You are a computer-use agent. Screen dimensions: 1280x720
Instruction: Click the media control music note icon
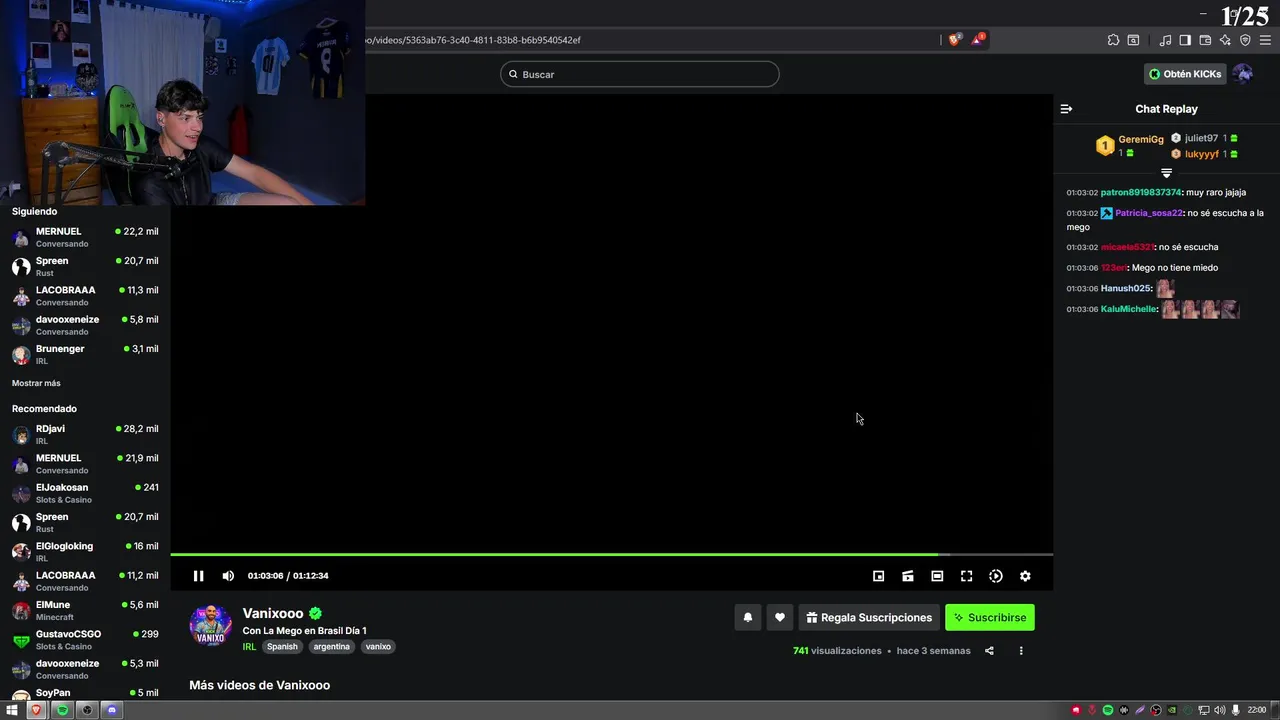coord(1165,40)
